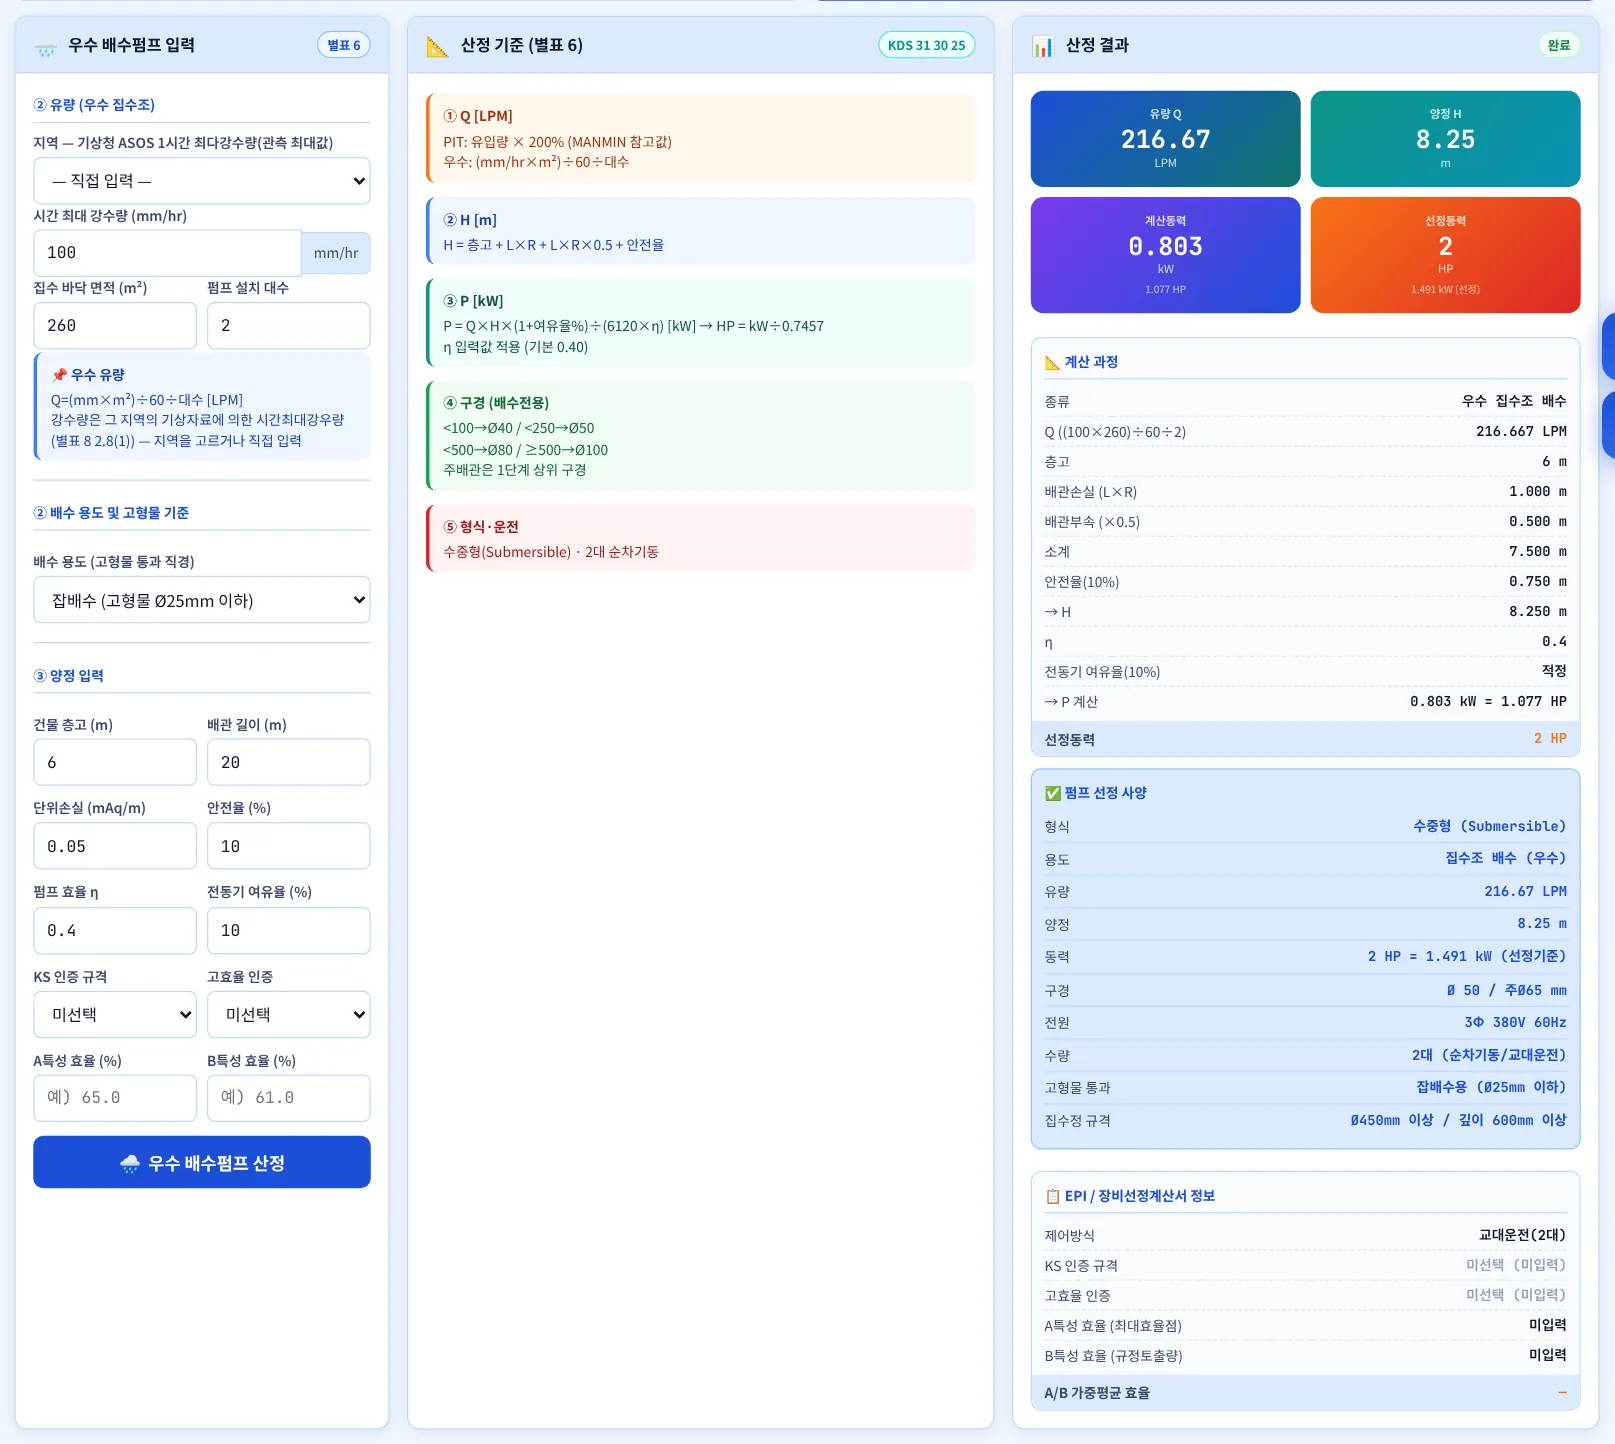The image size is (1615, 1444).
Task: Focus the 펌프 효율 η input field
Action: click(x=115, y=930)
